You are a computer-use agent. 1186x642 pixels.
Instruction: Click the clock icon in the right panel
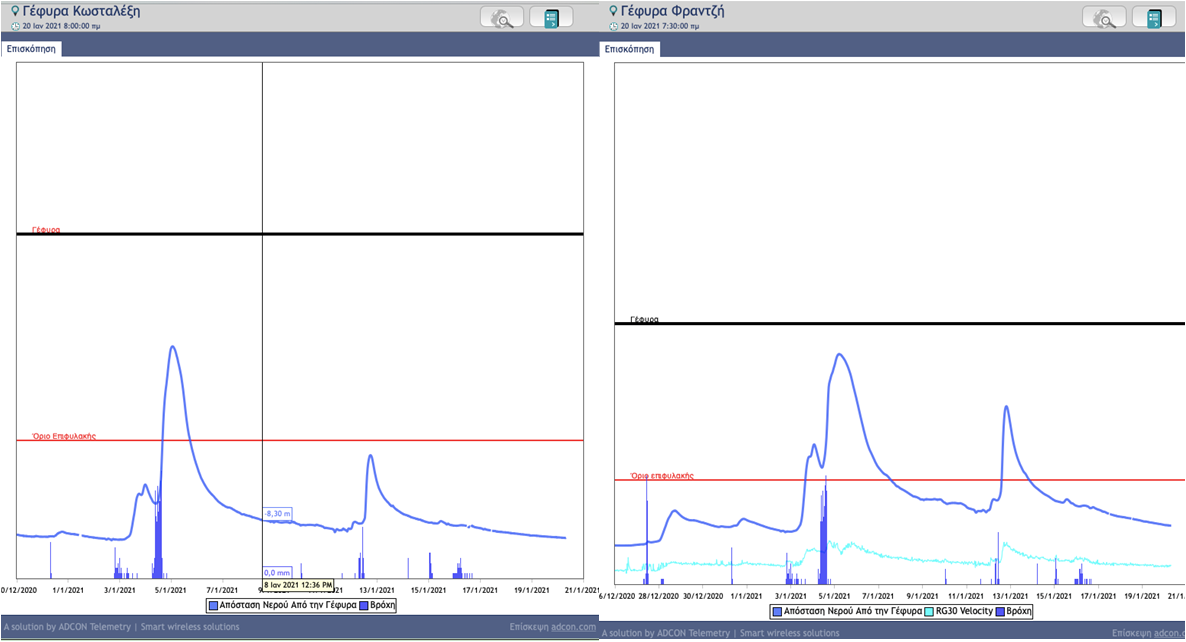point(613,26)
